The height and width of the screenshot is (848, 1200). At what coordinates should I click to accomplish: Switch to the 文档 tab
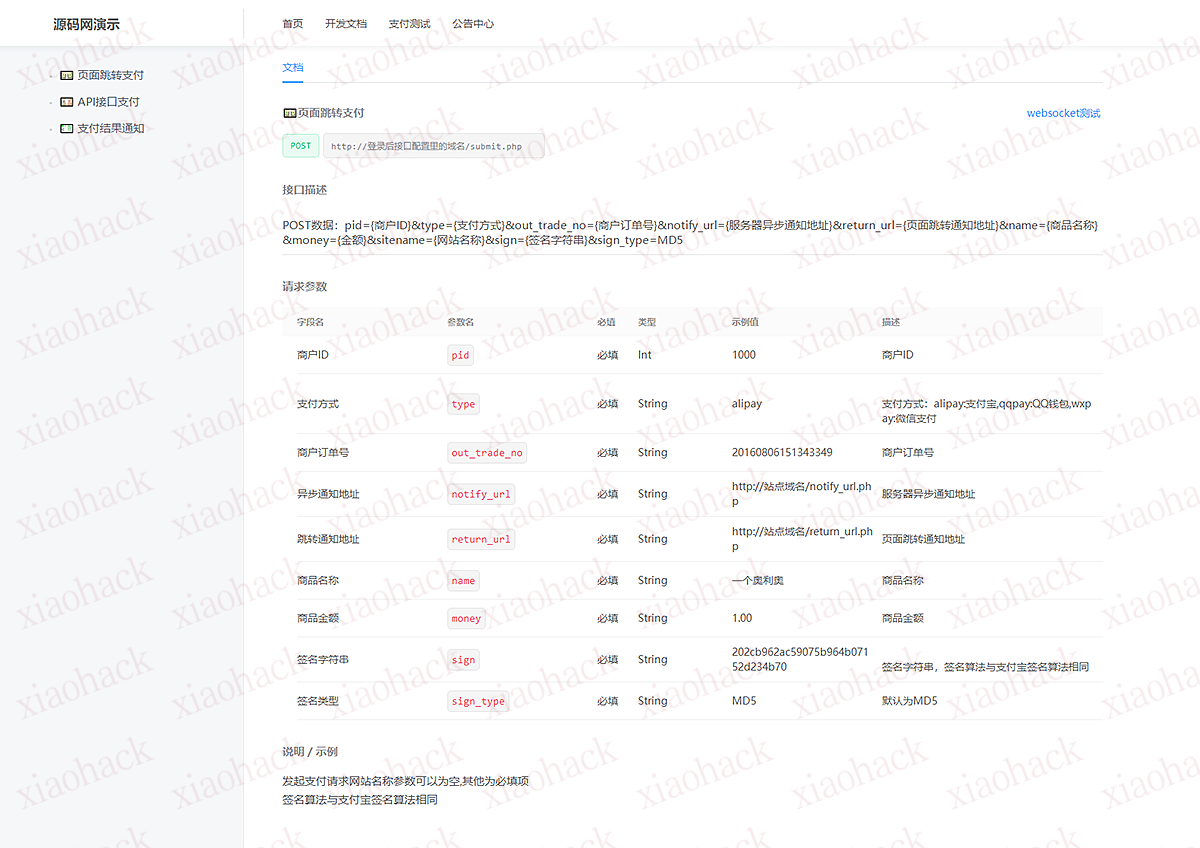click(x=291, y=67)
